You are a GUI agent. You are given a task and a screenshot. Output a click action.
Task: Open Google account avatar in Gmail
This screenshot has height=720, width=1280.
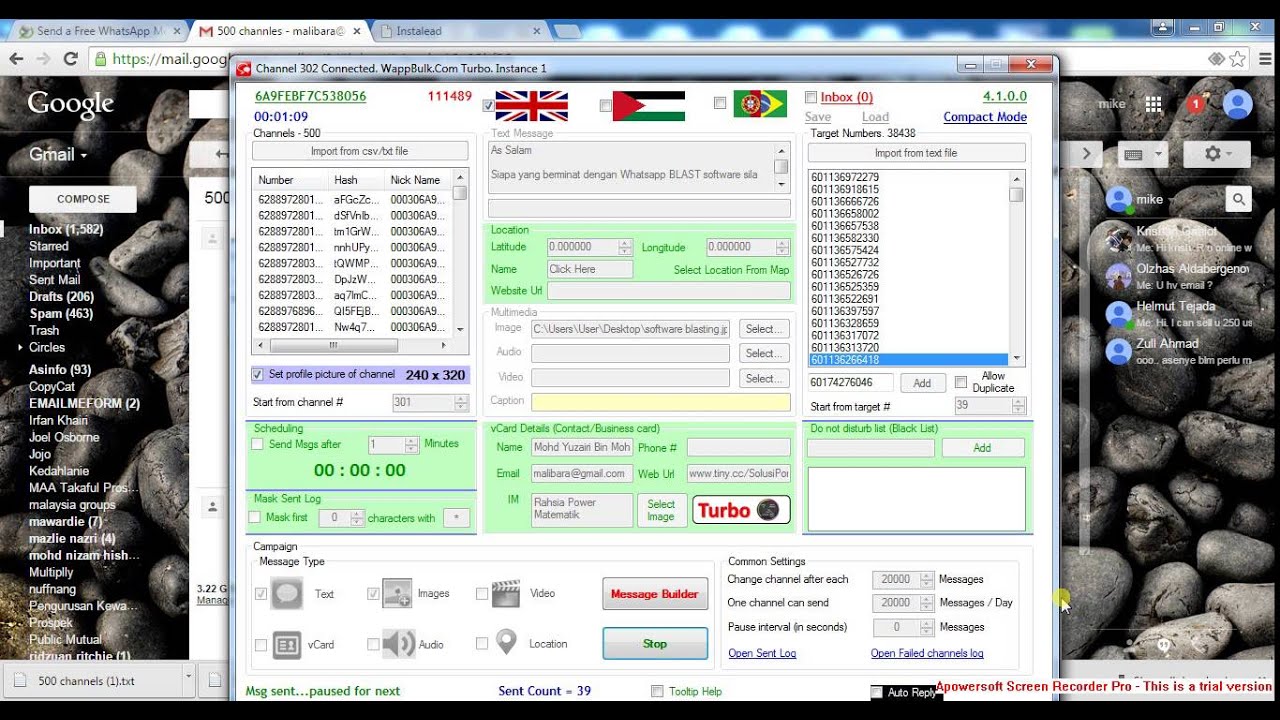pyautogui.click(x=1237, y=104)
